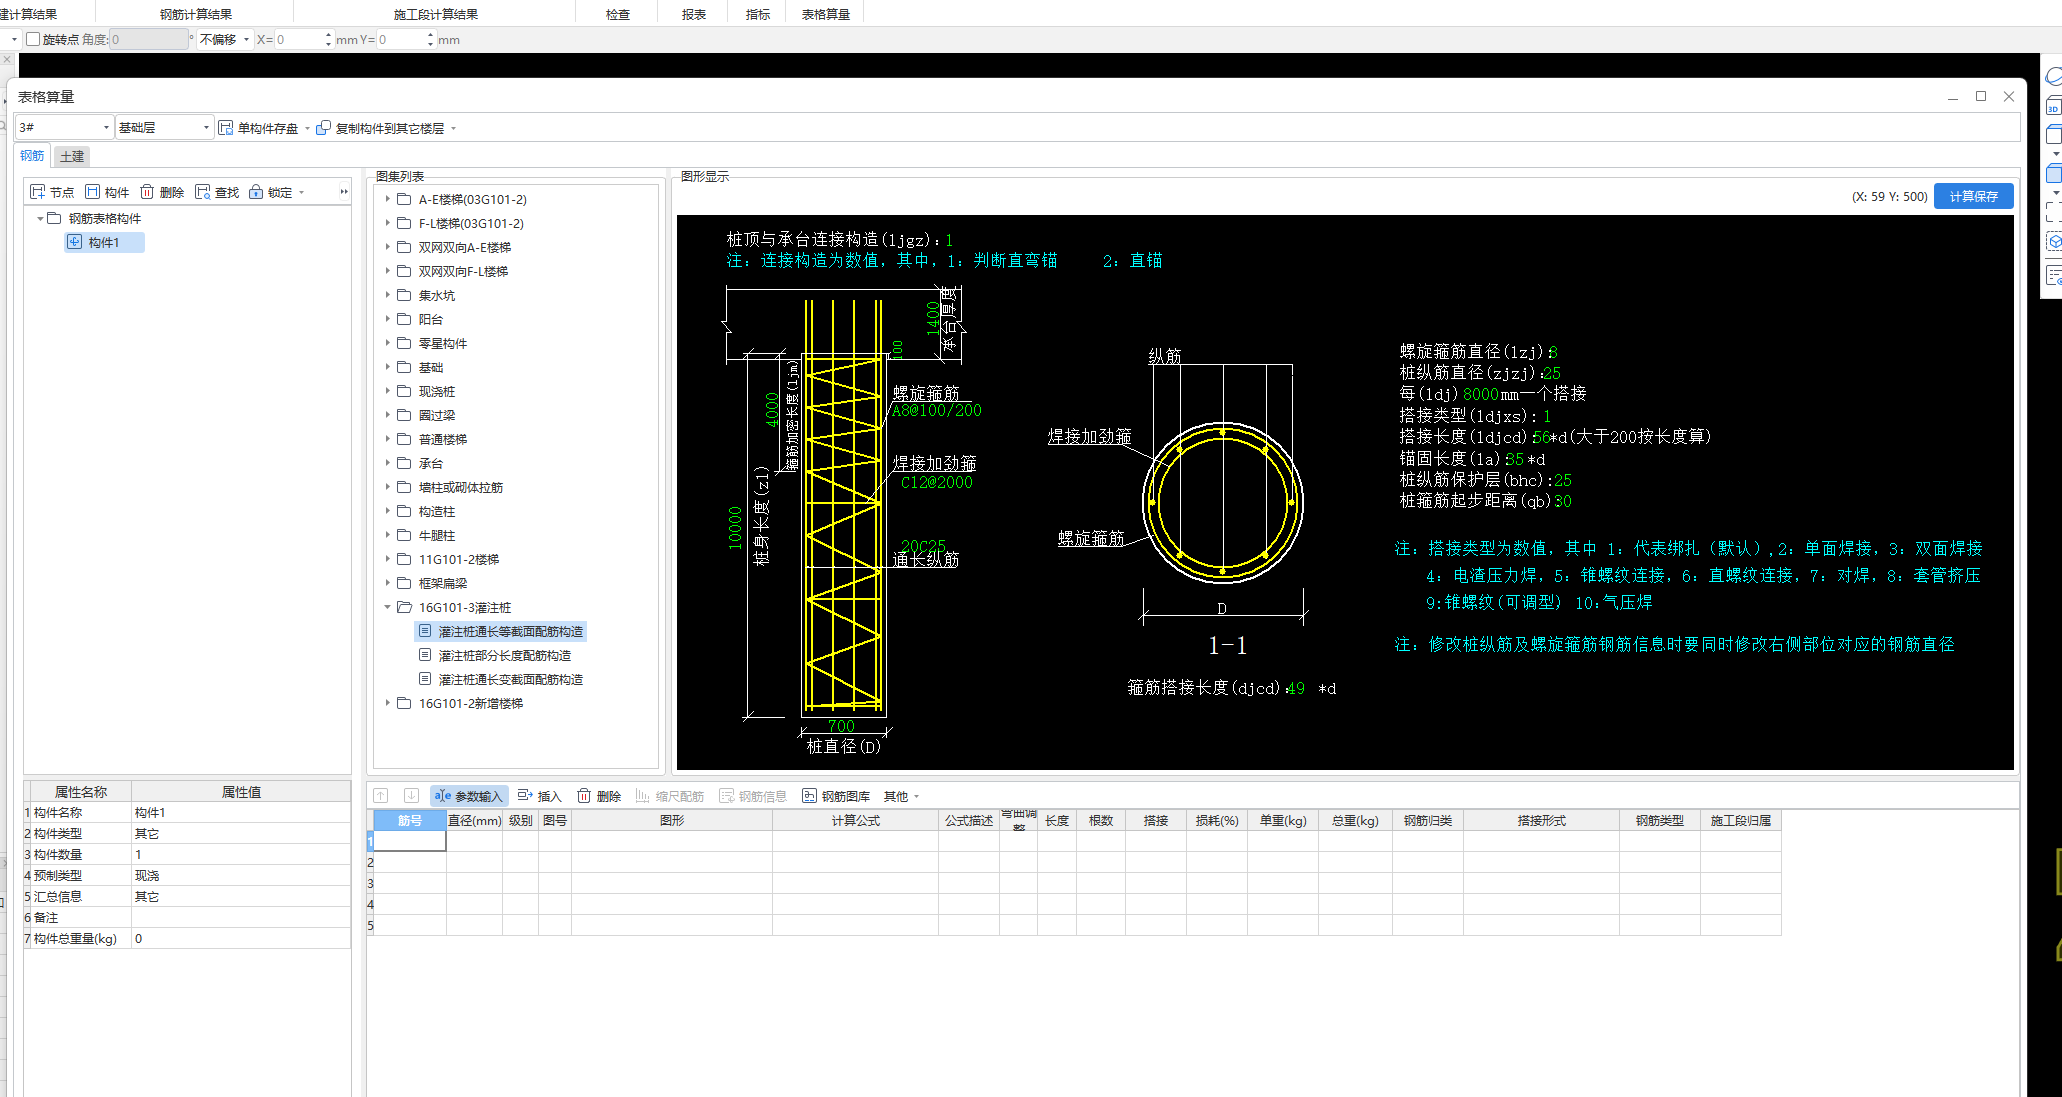The image size is (2062, 1097).
Task: Click 插入 insert row tool
Action: pos(540,796)
